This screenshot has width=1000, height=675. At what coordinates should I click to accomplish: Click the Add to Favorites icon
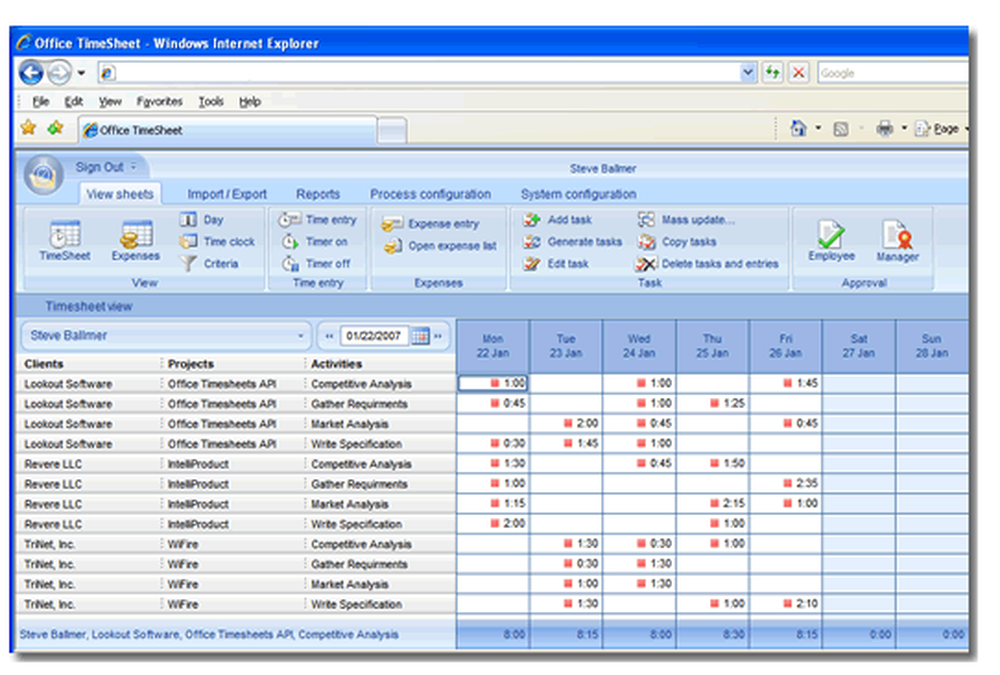(55, 128)
